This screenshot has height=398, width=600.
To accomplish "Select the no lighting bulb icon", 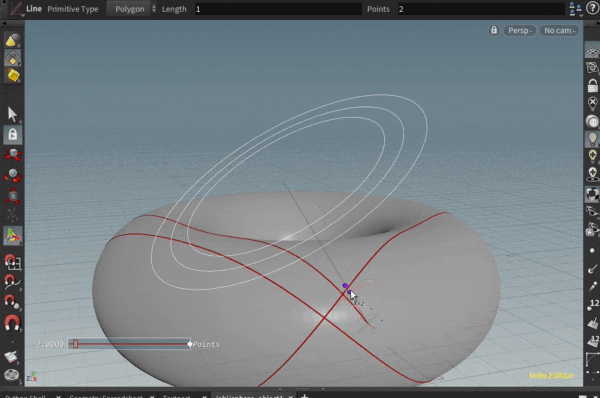I will (592, 103).
